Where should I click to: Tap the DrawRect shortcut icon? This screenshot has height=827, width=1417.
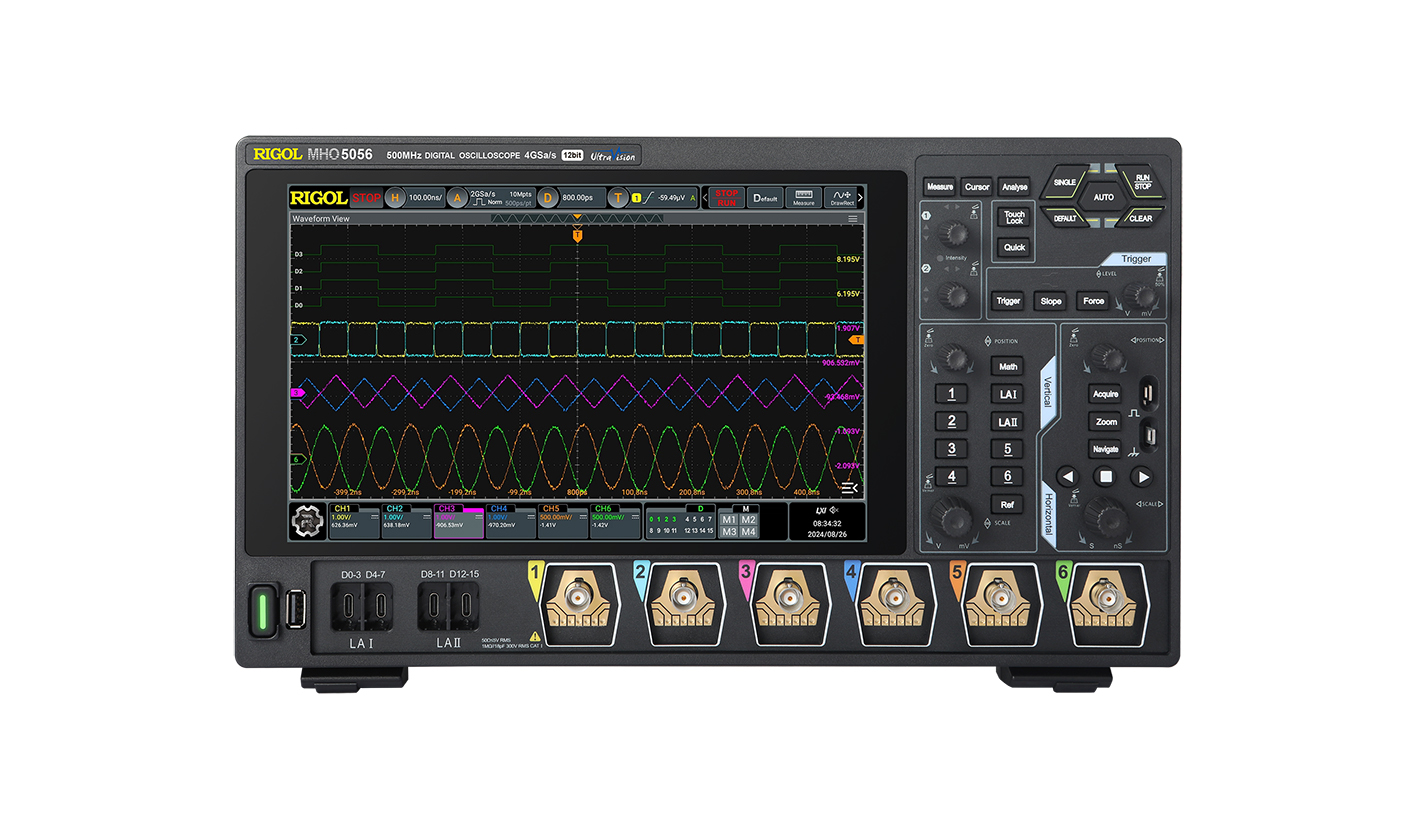pos(841,198)
